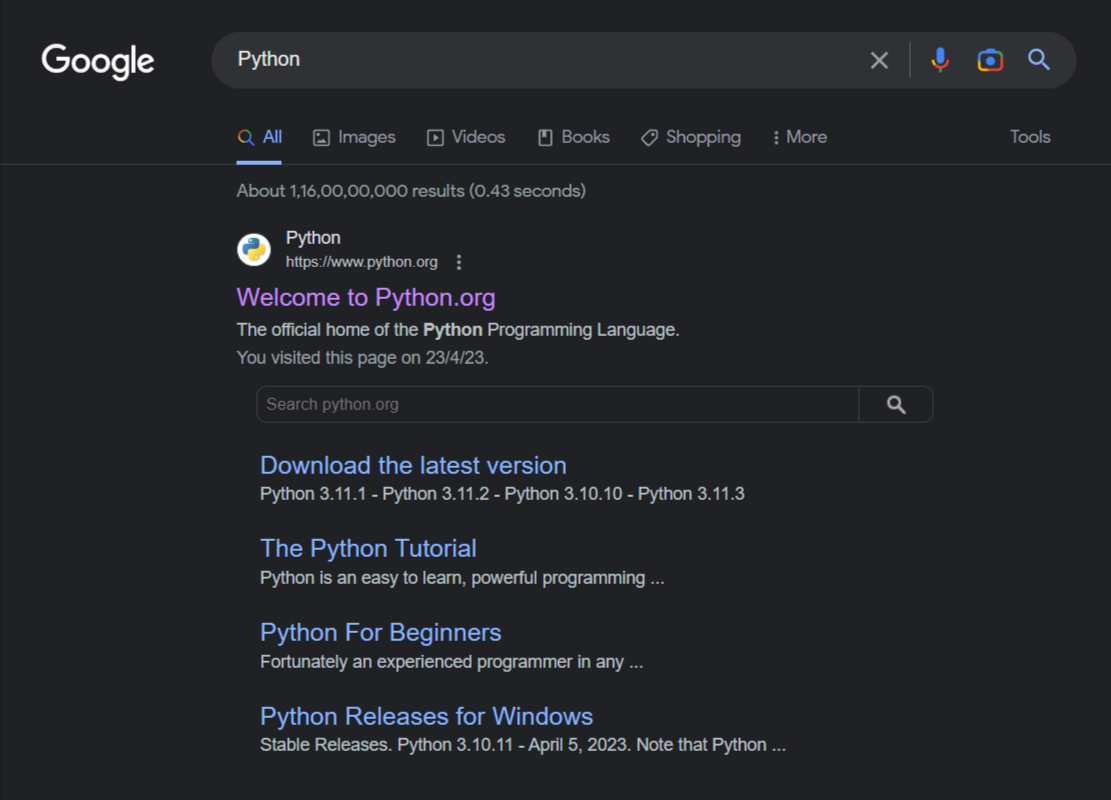1111x800 pixels.
Task: Open Python For Beginners link
Action: 380,633
